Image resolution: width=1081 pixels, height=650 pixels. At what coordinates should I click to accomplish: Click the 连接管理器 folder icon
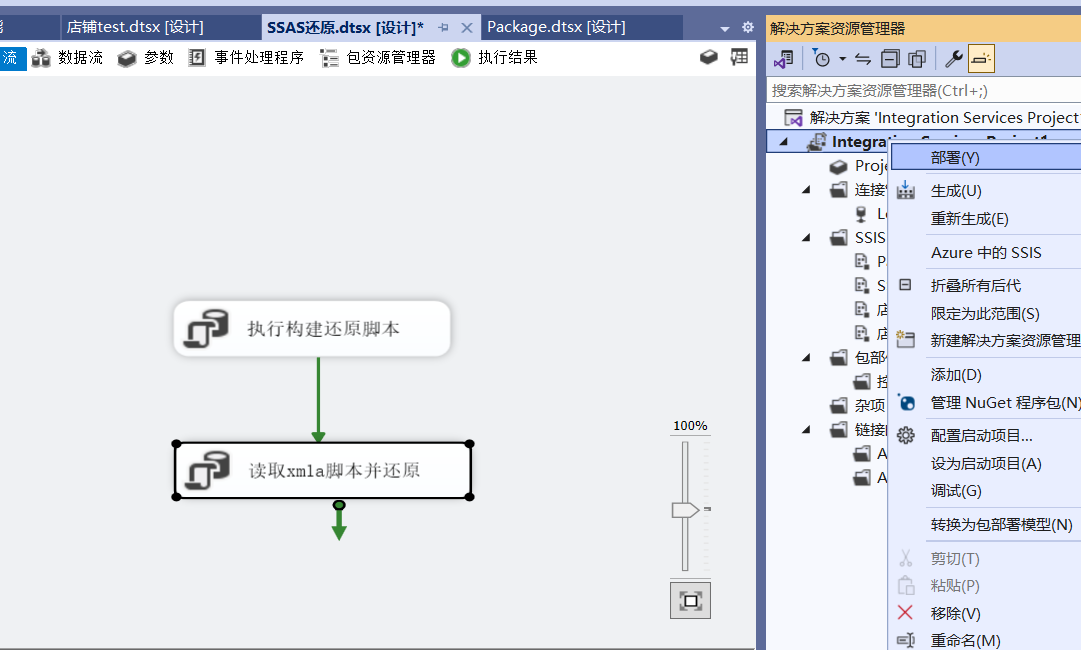point(838,190)
